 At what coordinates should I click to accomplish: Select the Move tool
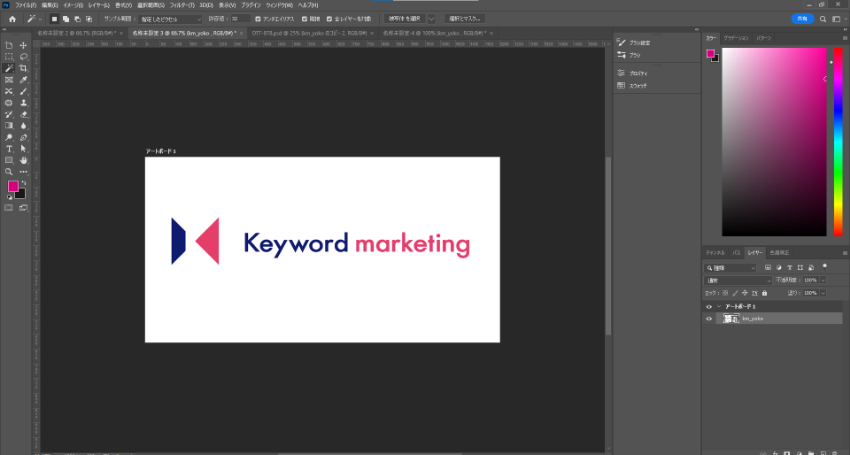click(23, 46)
